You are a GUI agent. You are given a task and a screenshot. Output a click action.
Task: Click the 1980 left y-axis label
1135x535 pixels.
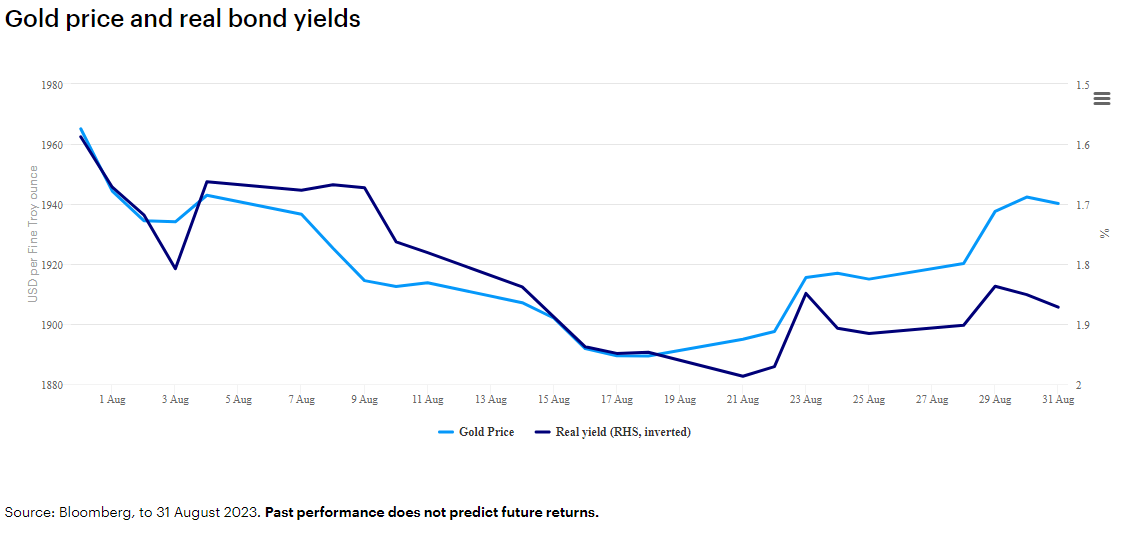click(x=52, y=85)
